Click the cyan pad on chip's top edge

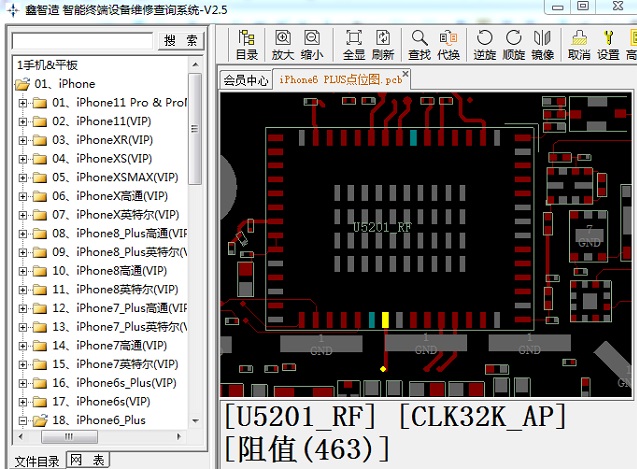pyautogui.click(x=413, y=138)
